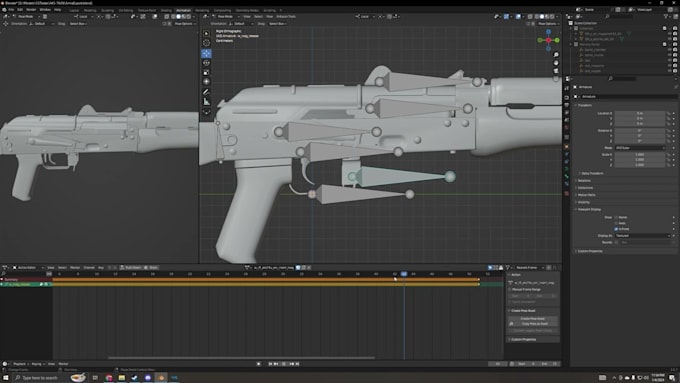Click the Rotation Y value field

click(640, 136)
